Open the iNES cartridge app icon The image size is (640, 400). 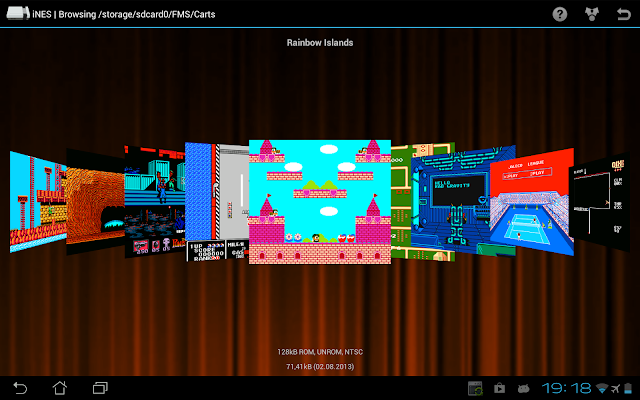(18, 13)
